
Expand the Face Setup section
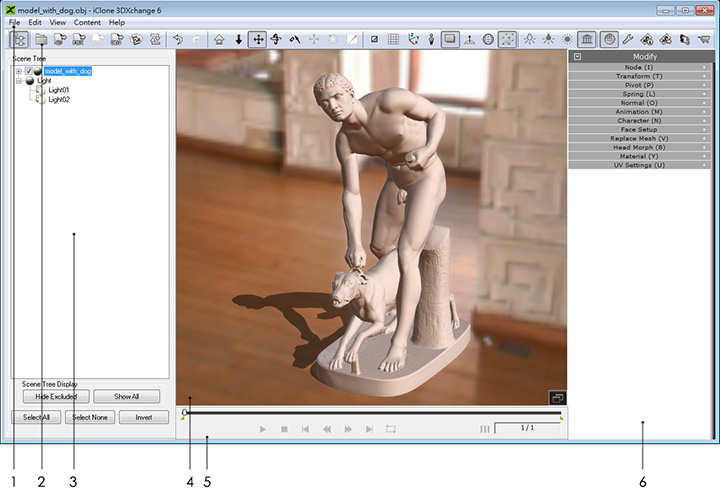point(639,129)
